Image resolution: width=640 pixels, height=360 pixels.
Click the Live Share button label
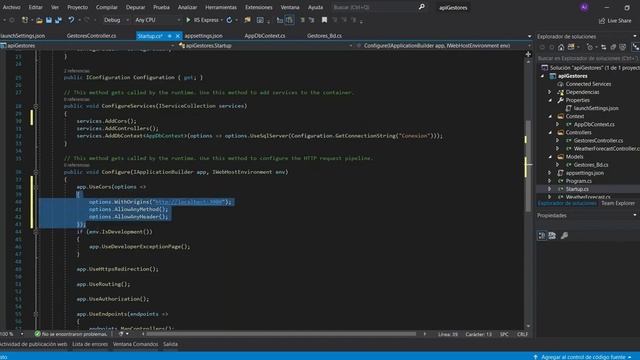619,20
